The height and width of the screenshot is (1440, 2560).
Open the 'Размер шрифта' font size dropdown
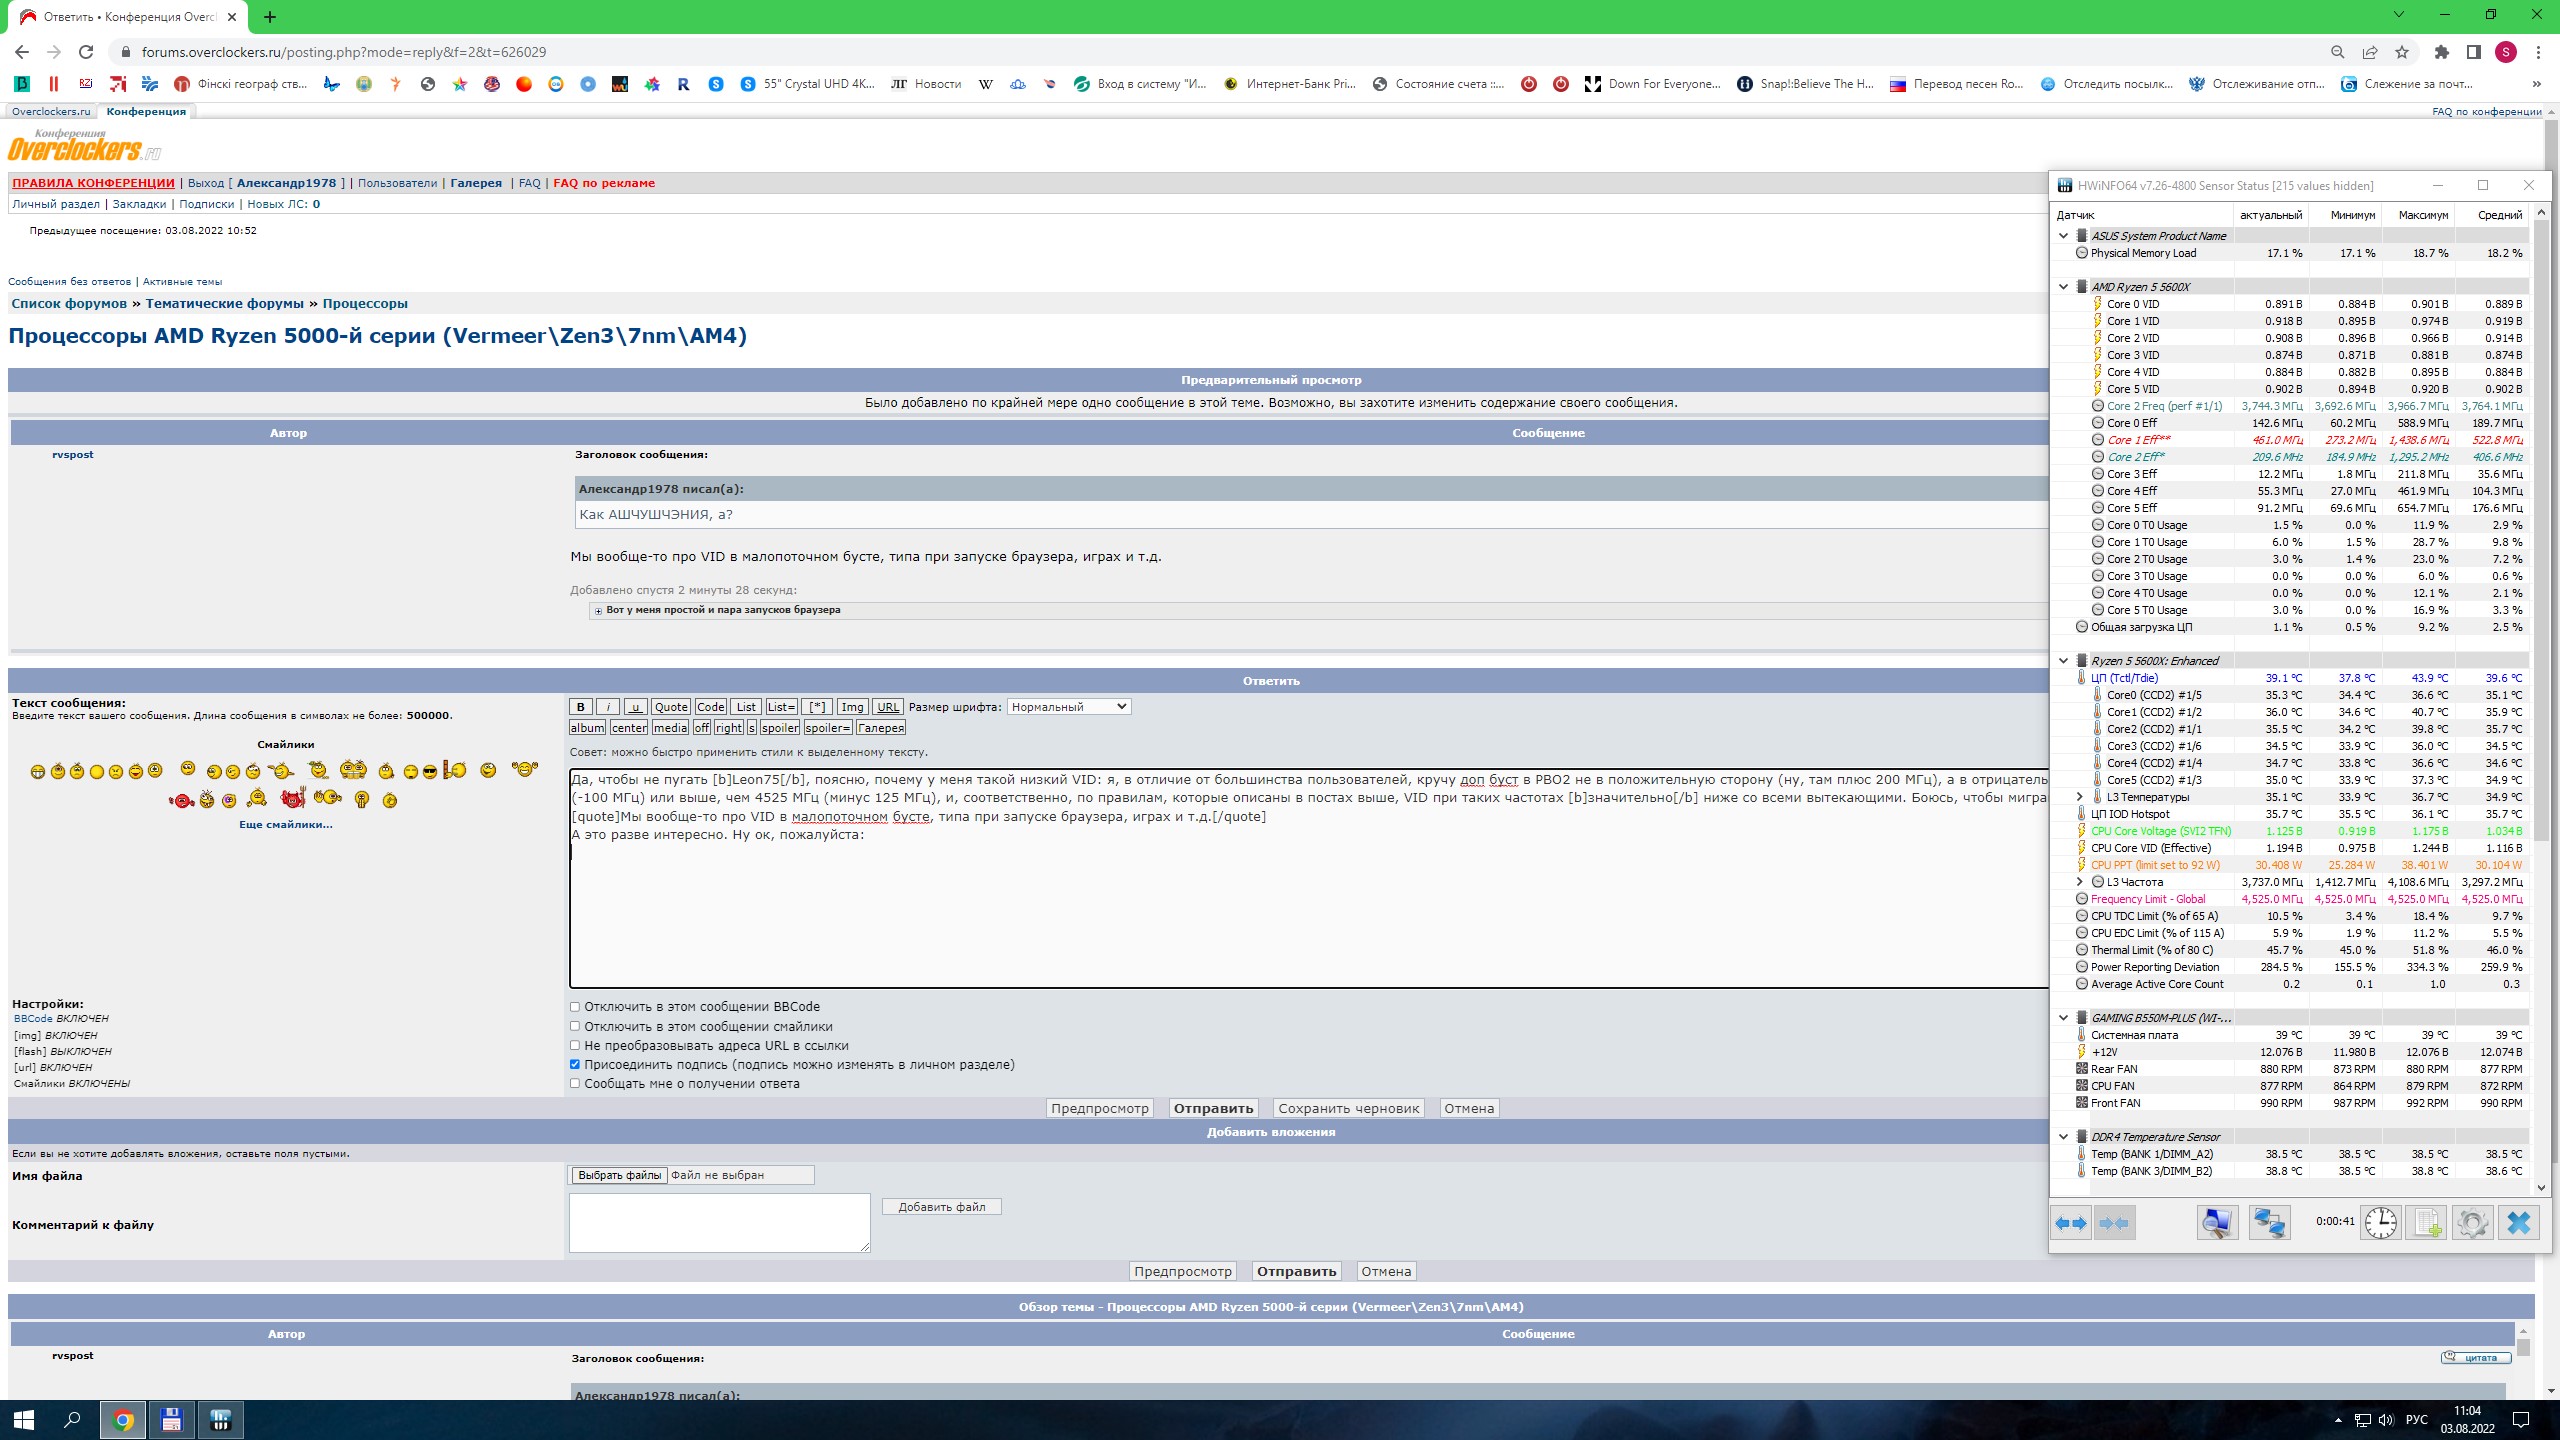click(1068, 707)
